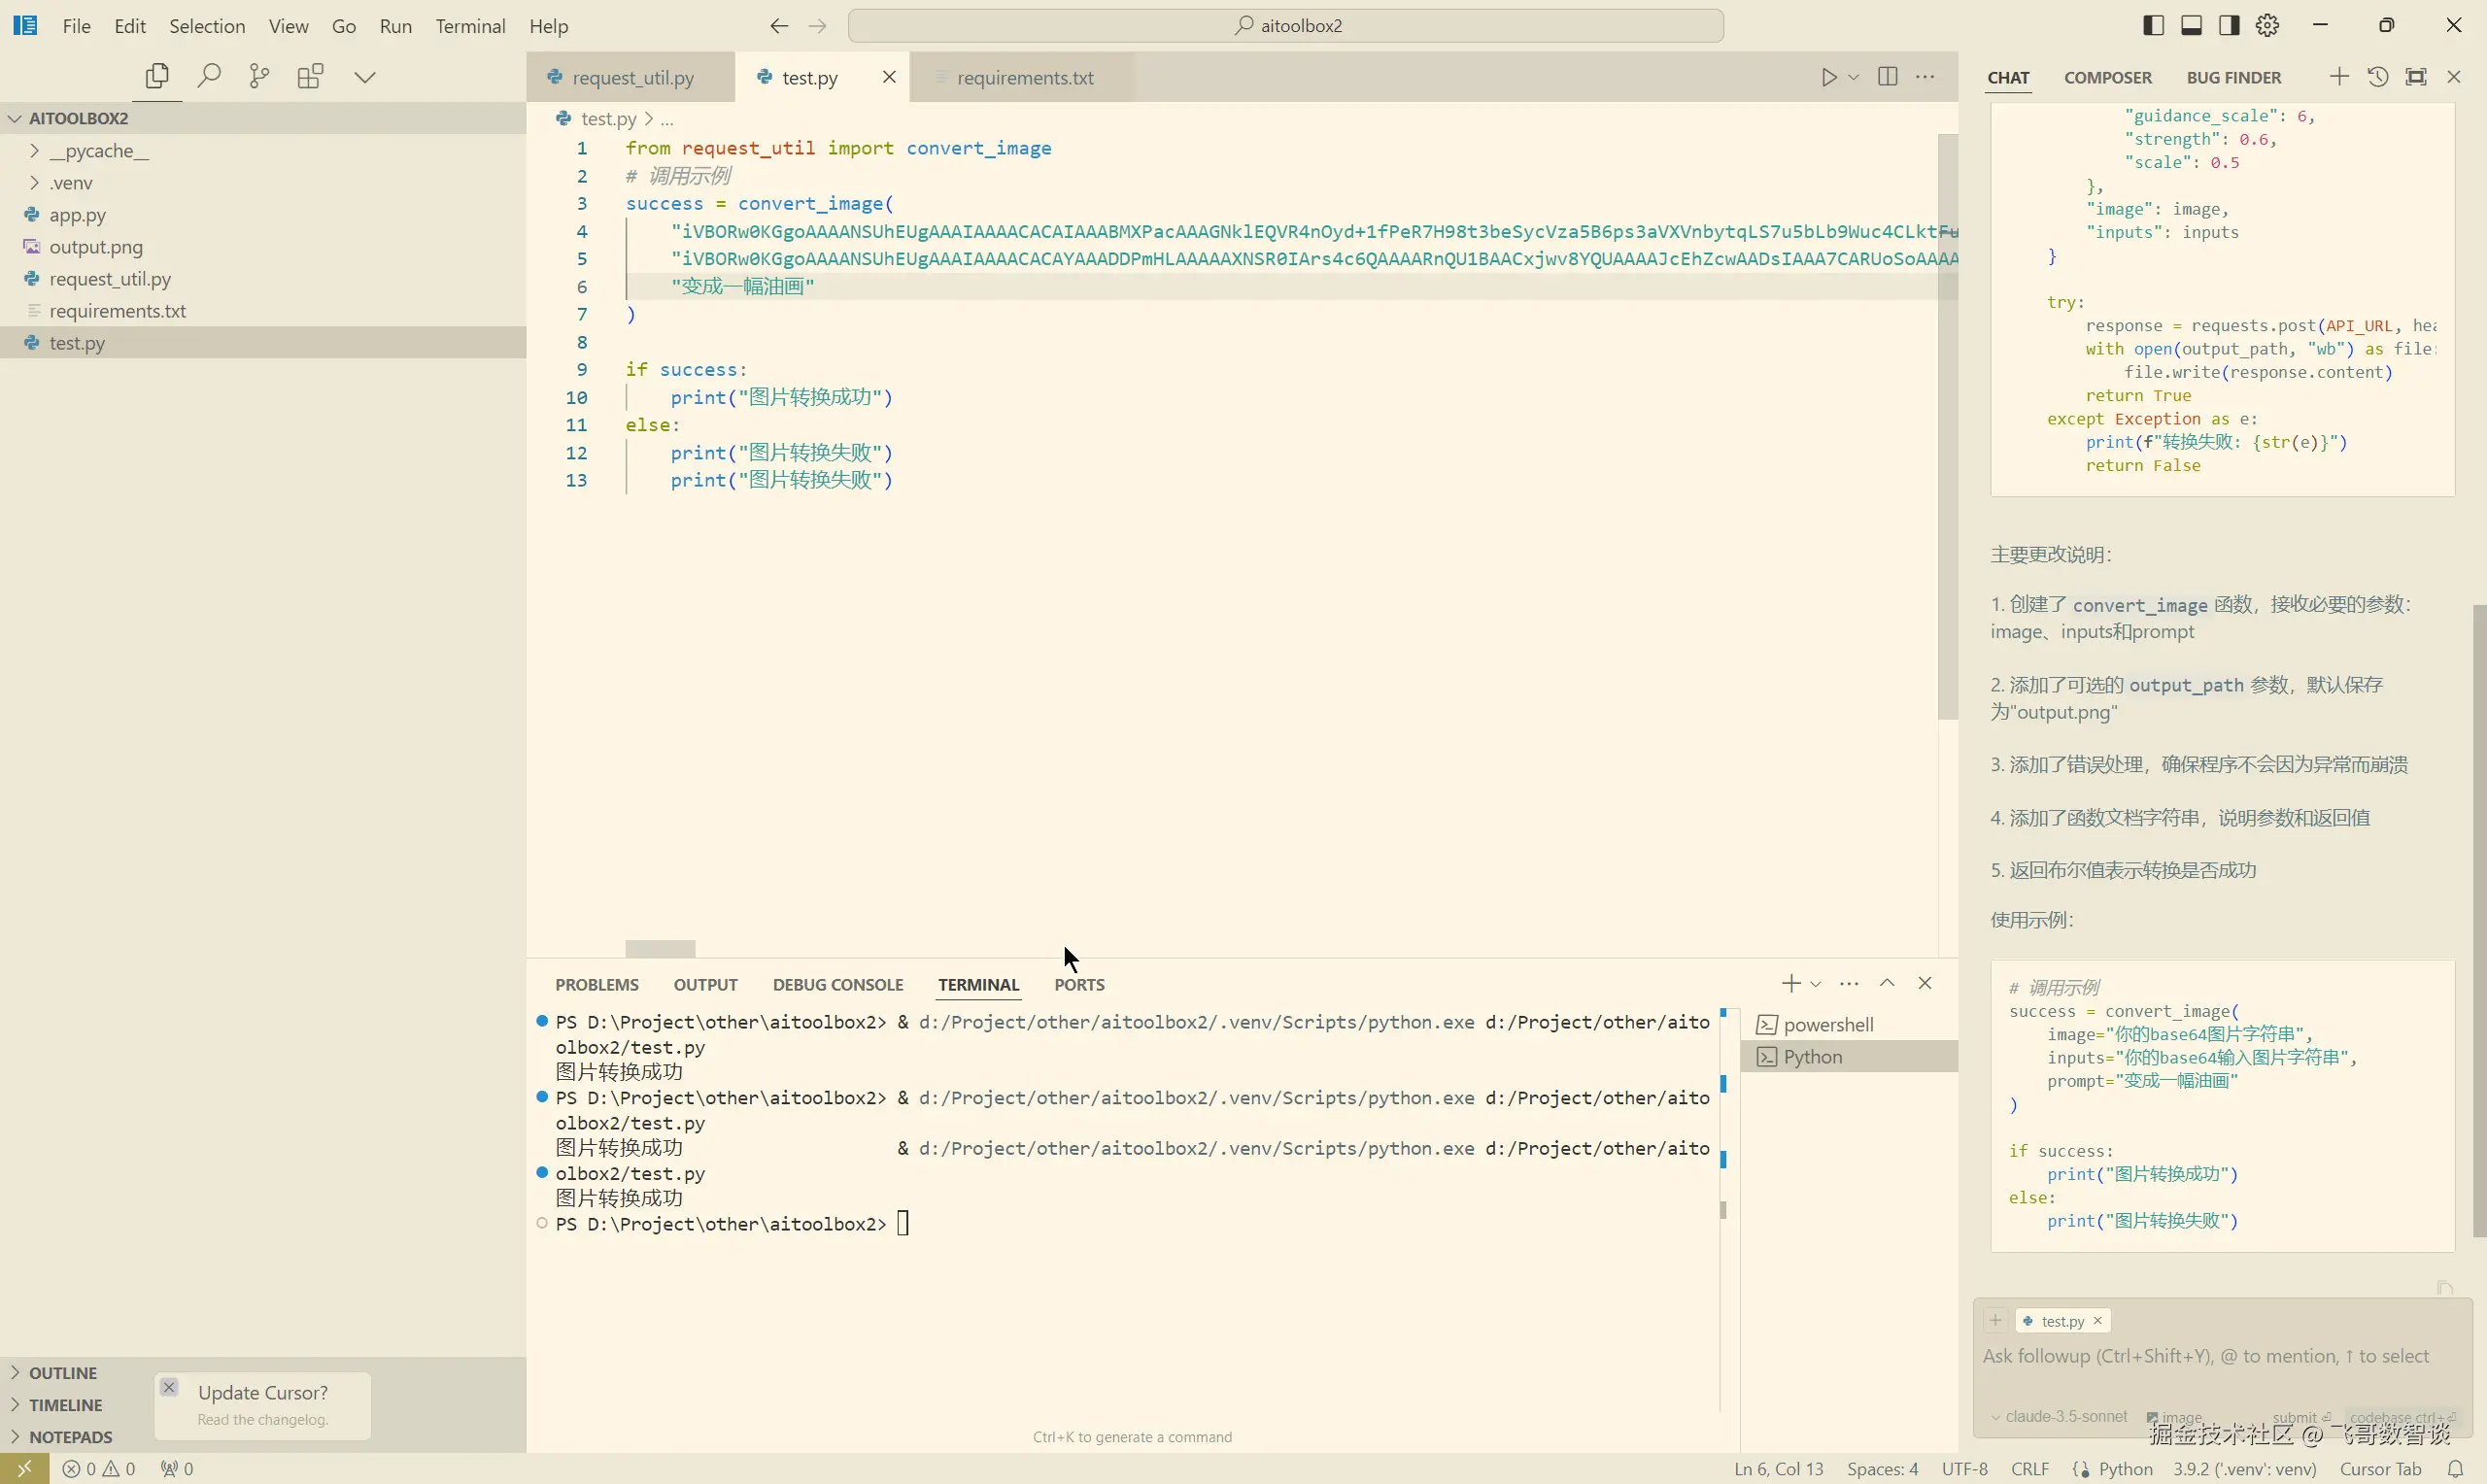This screenshot has width=2487, height=1484.
Task: Click the editor horizontal scrollbar thumb
Action: pyautogui.click(x=660, y=948)
